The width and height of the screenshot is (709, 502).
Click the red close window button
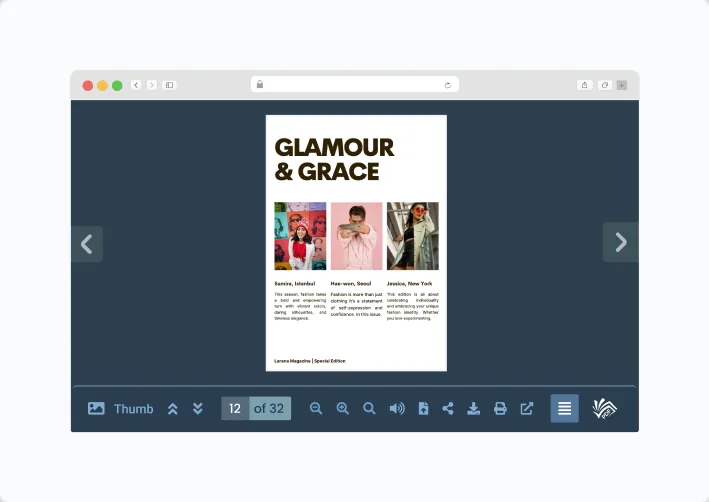tap(88, 85)
